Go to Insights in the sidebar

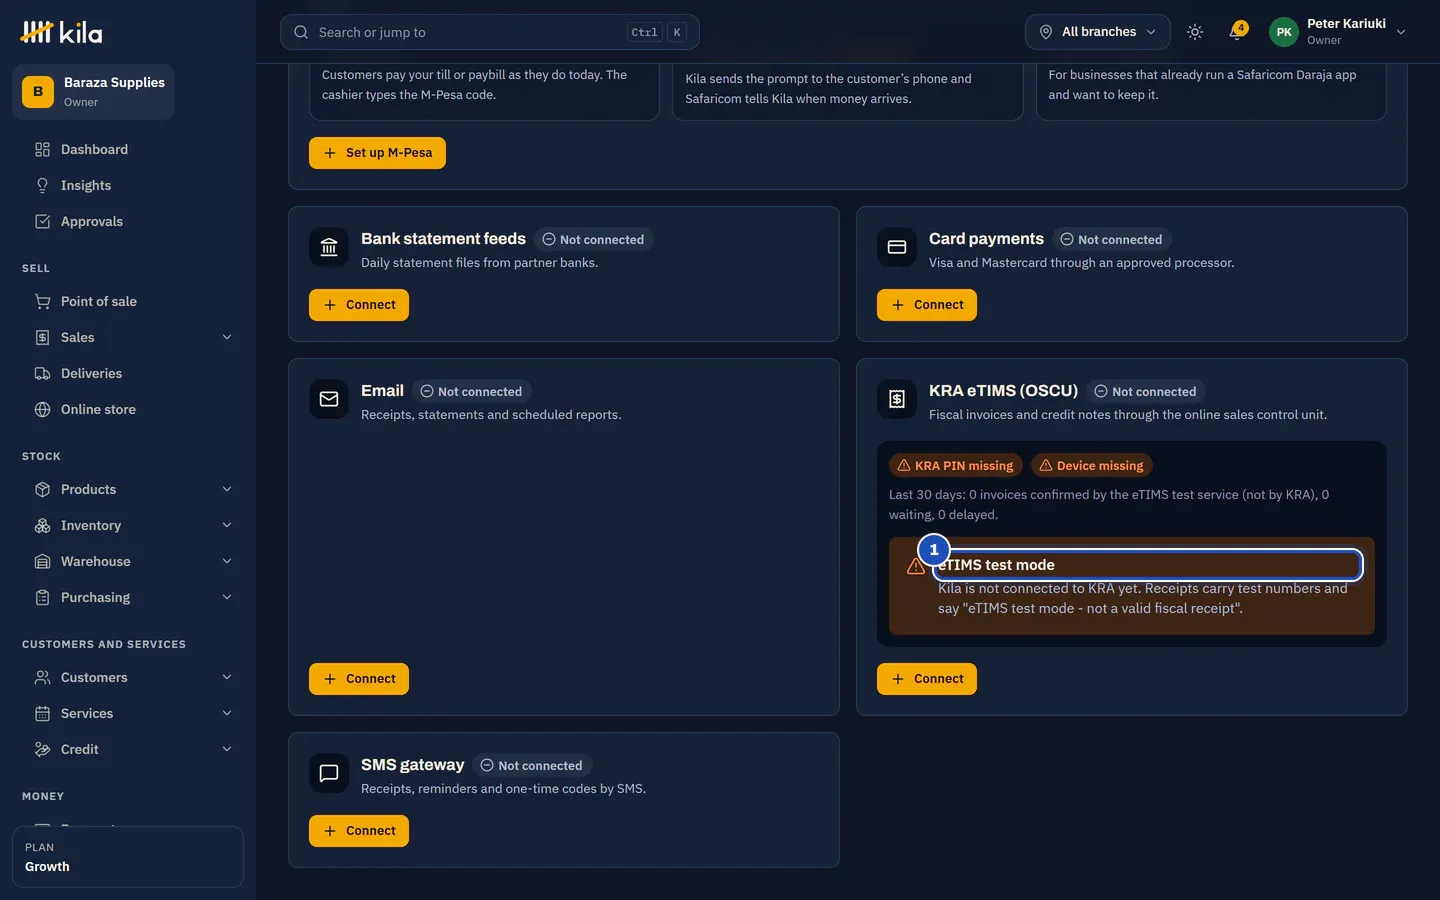[x=128, y=186]
